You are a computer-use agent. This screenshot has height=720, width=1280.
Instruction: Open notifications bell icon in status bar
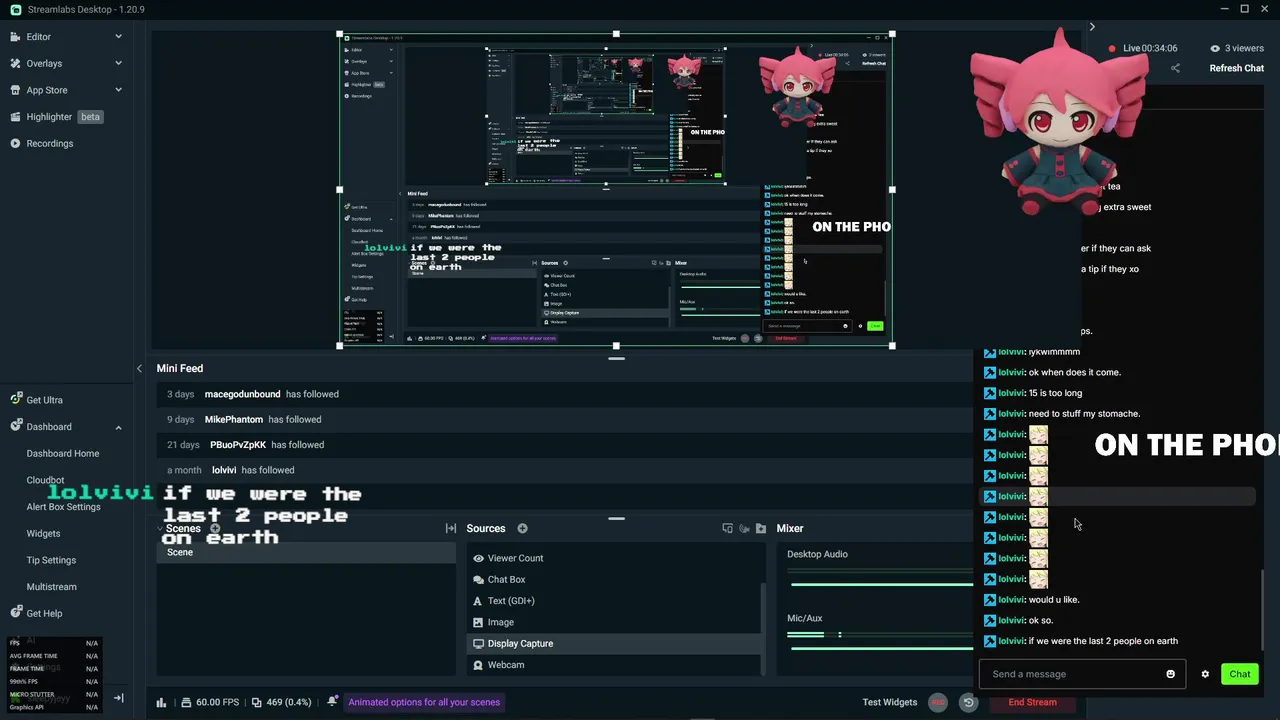tap(332, 702)
